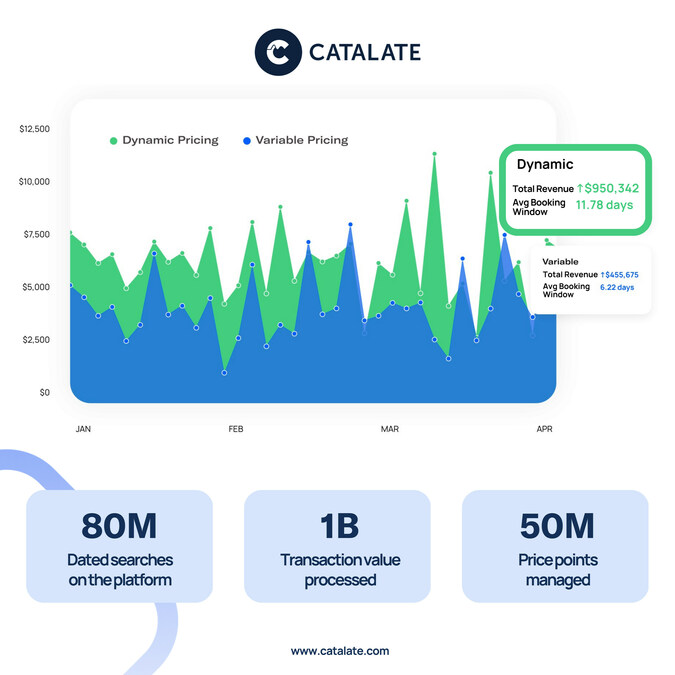Click the 11.78 days booking window value

pyautogui.click(x=604, y=205)
